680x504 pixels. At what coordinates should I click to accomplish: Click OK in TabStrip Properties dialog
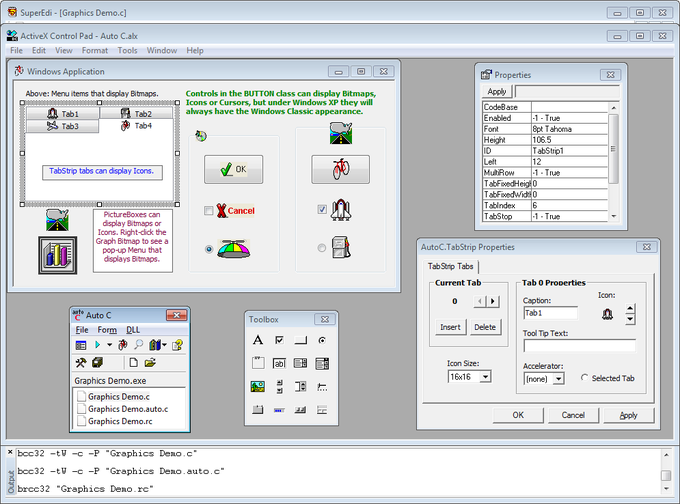518,415
